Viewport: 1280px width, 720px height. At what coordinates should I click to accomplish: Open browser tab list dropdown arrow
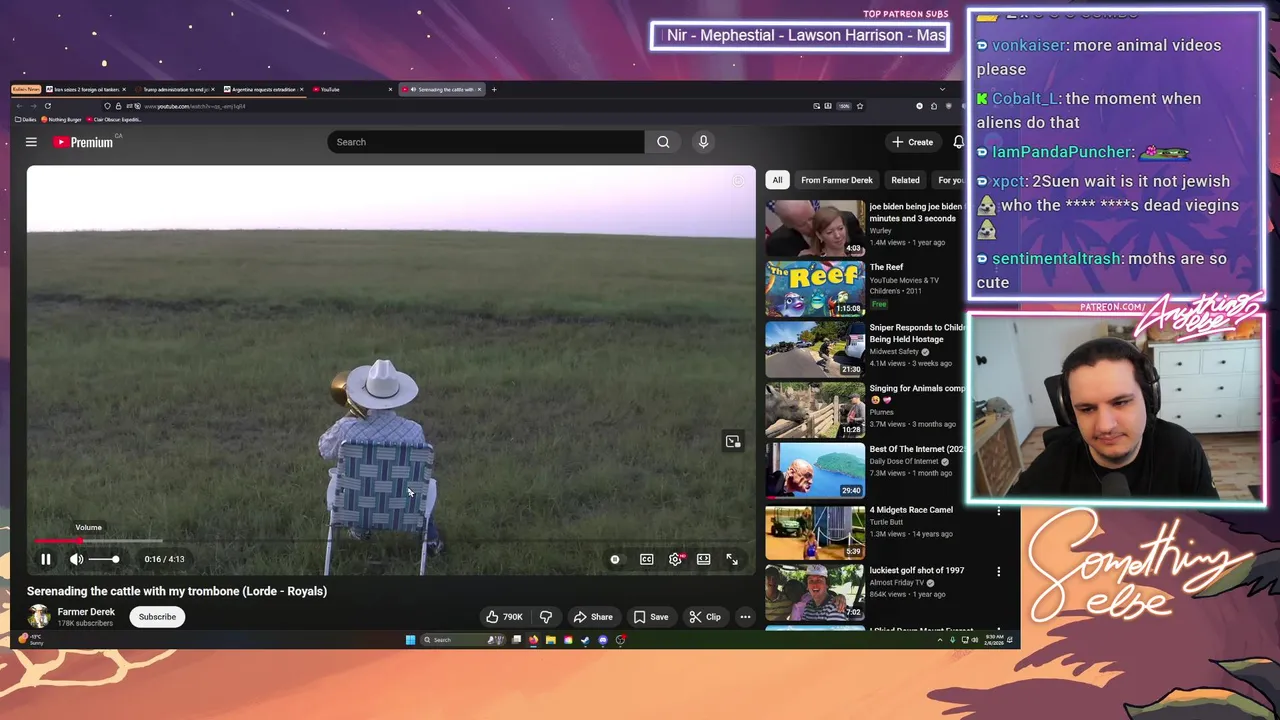[x=942, y=89]
